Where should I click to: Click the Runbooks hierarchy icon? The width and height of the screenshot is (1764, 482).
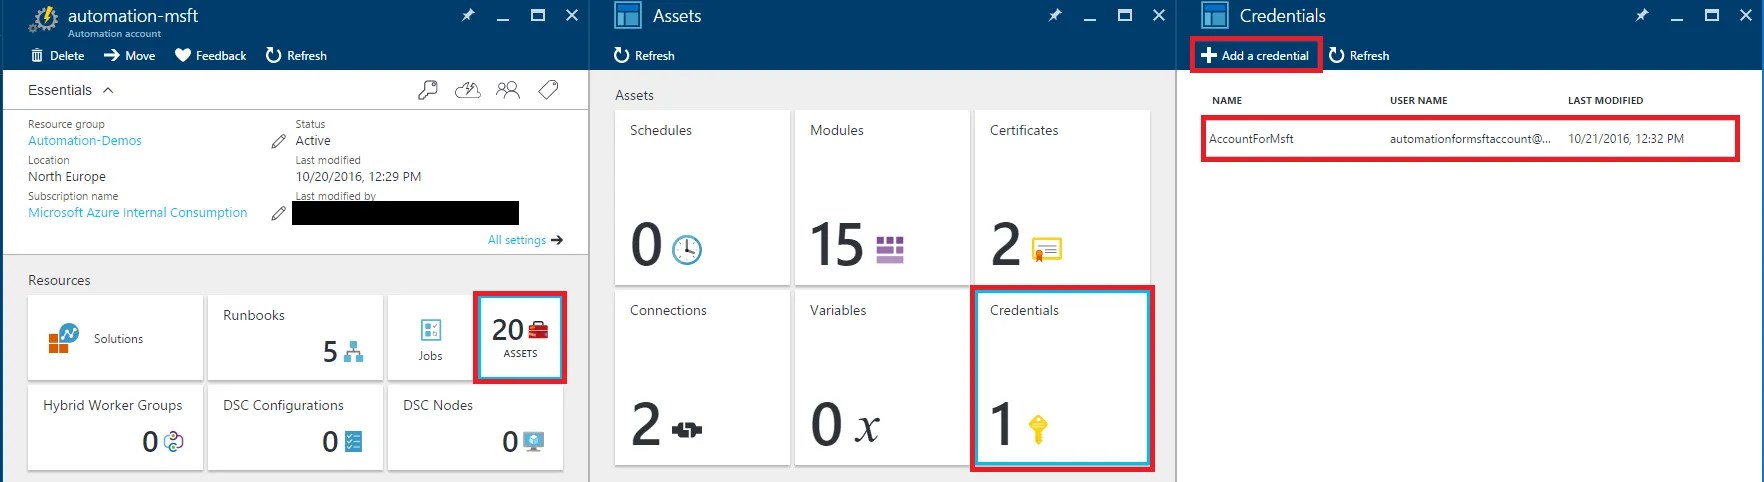coord(353,352)
